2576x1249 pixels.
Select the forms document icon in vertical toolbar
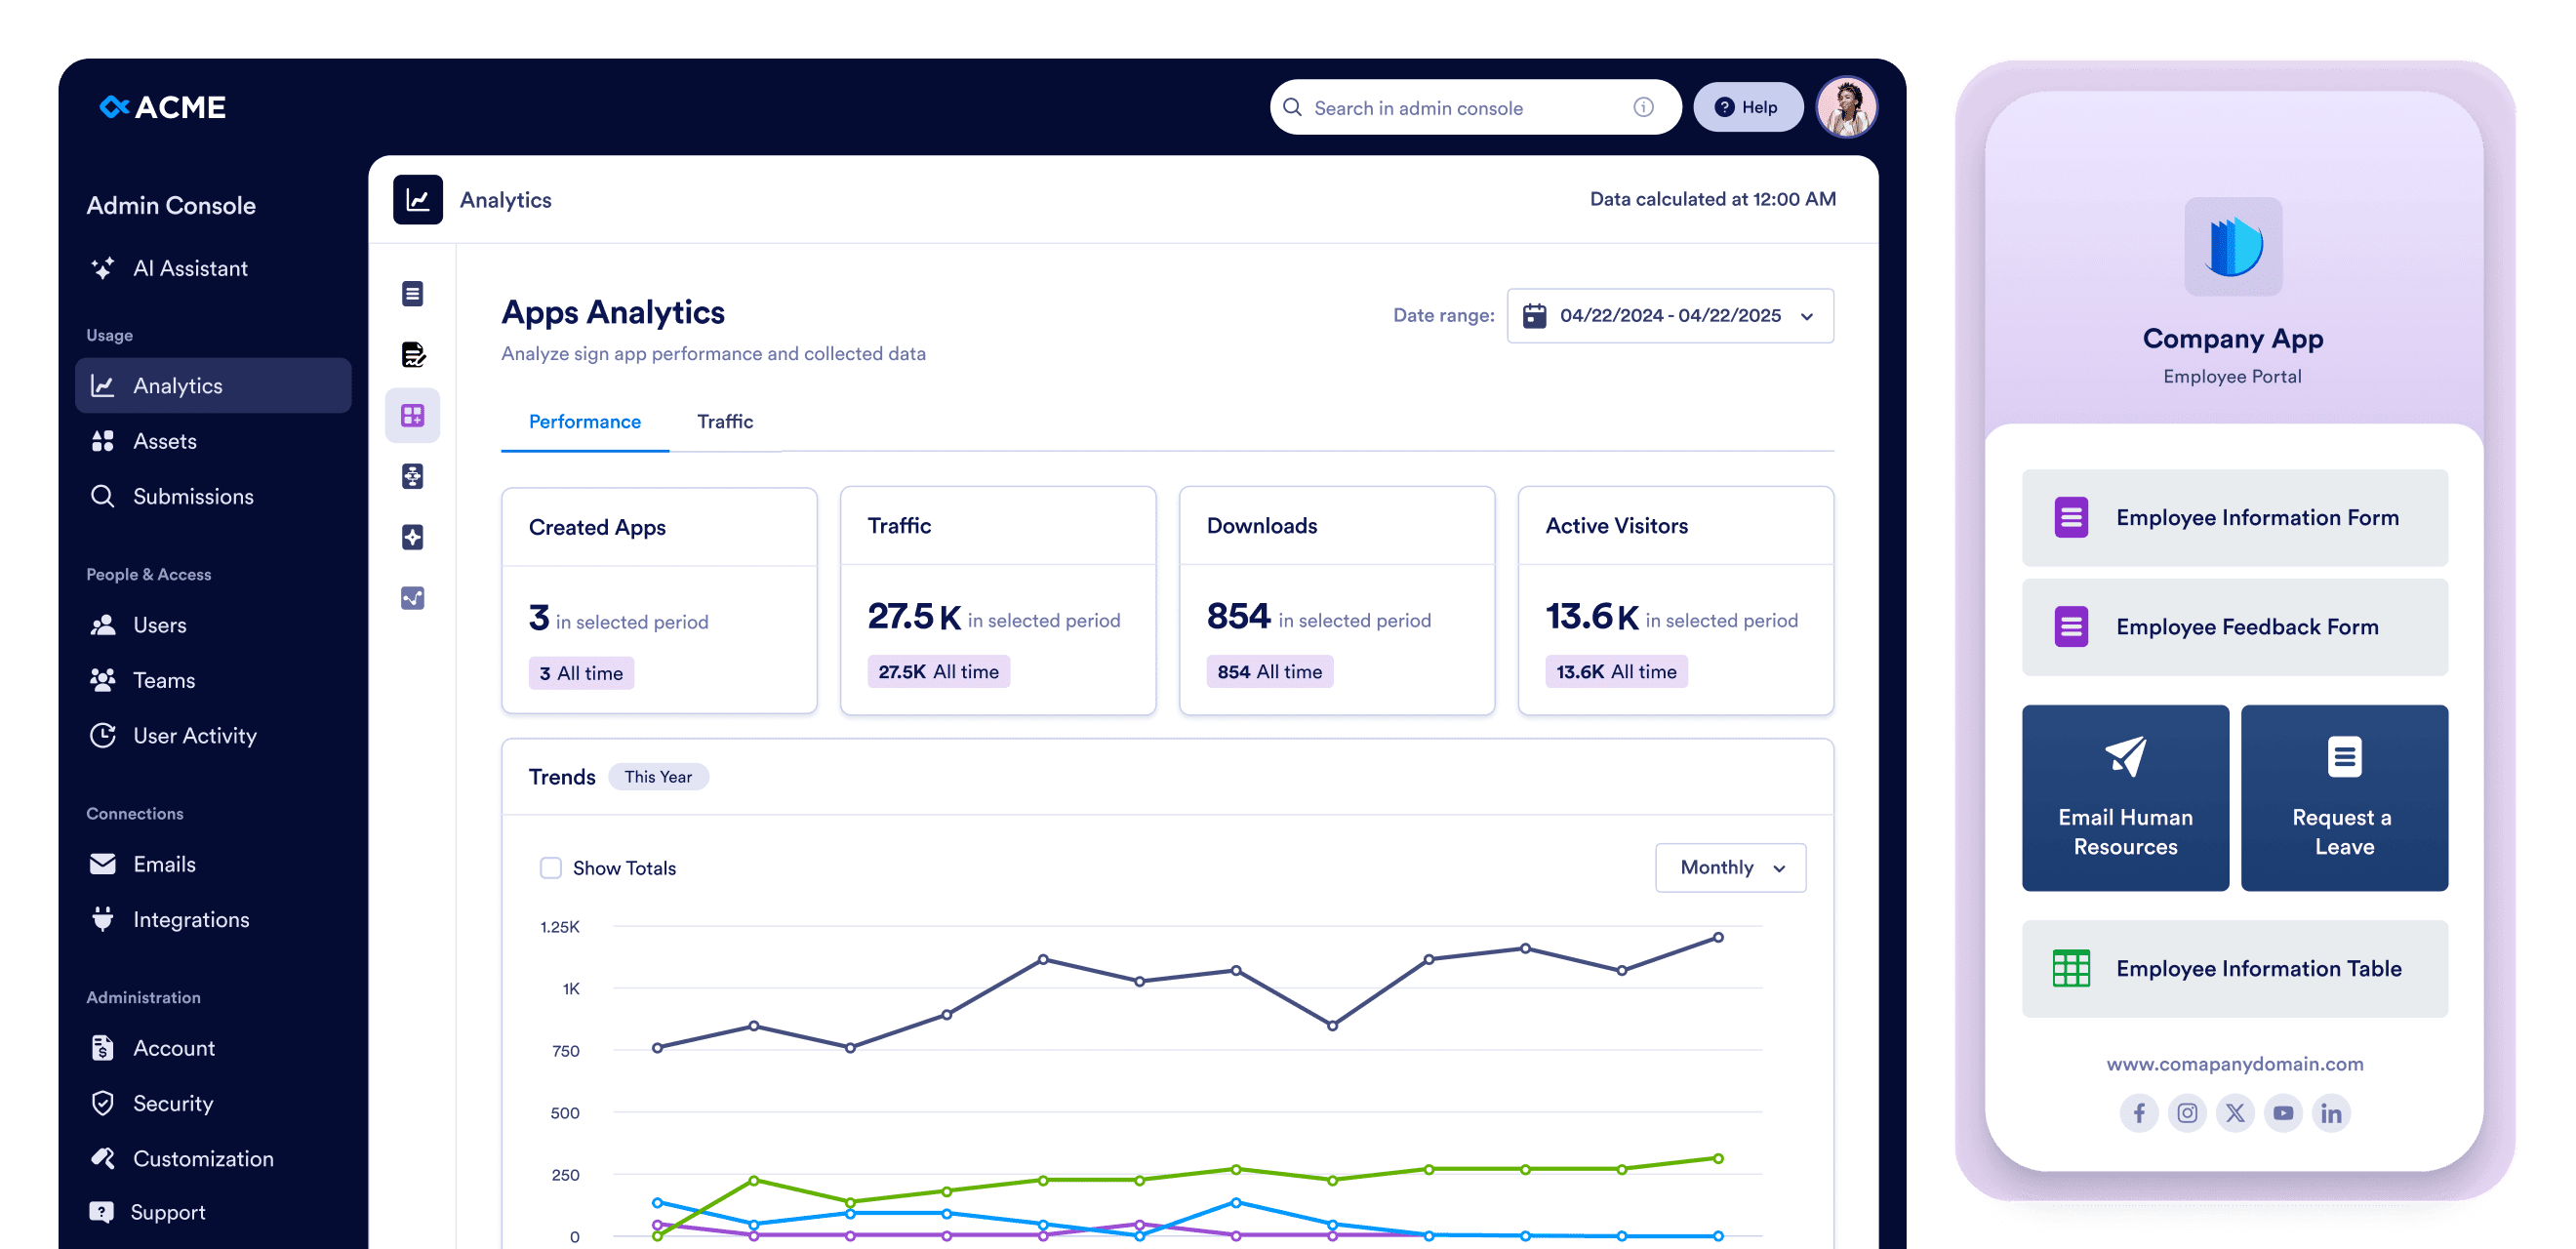[x=412, y=293]
